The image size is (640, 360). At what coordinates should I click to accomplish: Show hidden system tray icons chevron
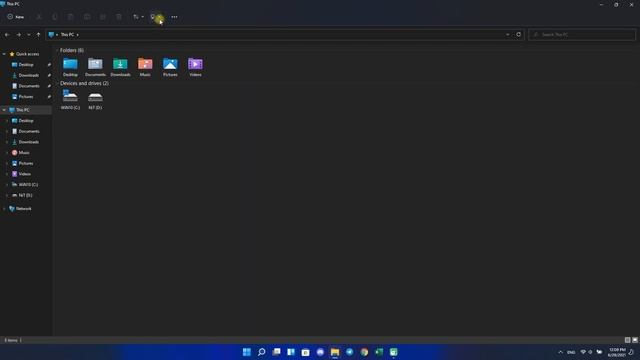pyautogui.click(x=560, y=352)
